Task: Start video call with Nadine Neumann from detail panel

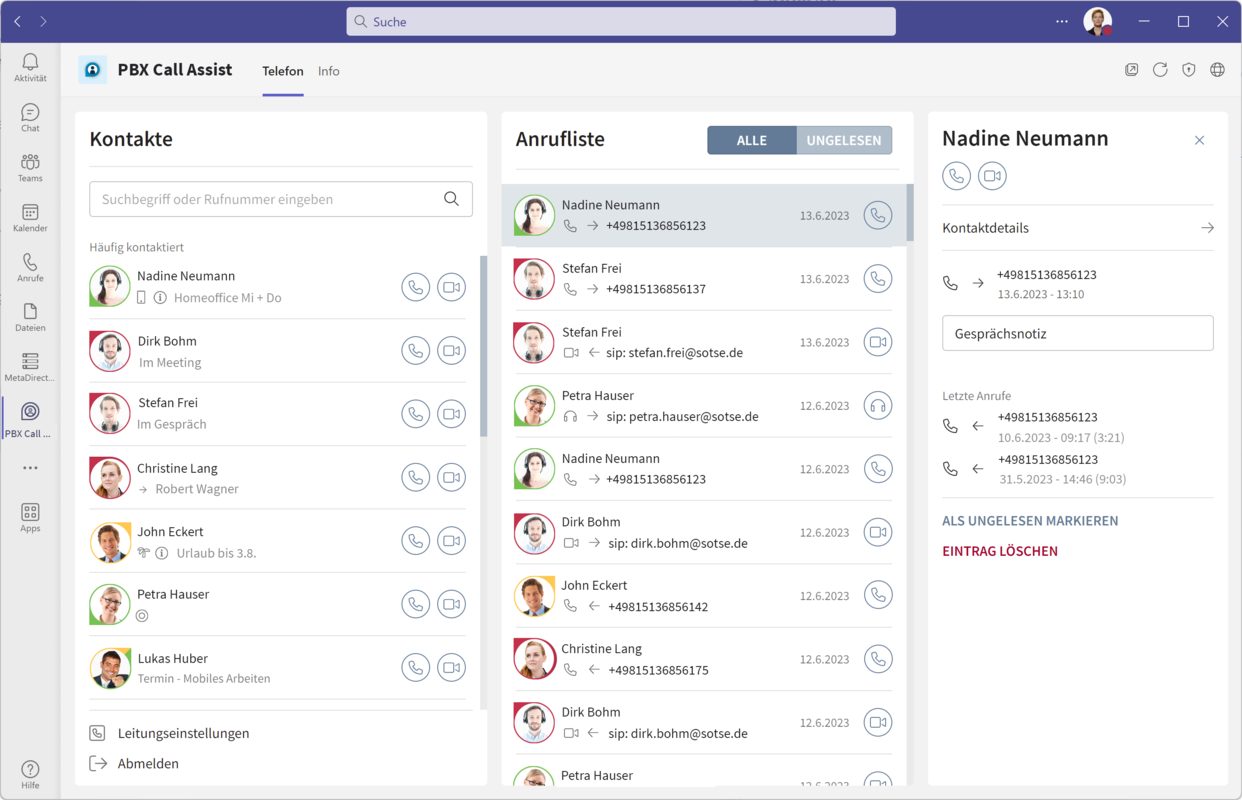Action: (991, 176)
